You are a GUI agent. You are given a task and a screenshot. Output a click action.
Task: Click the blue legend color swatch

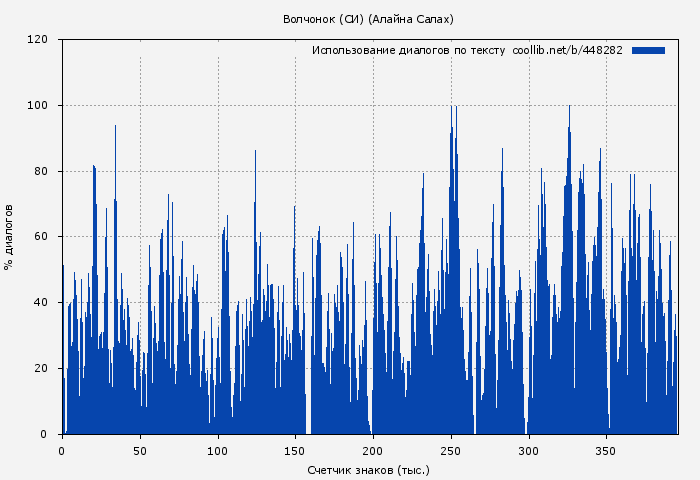648,50
